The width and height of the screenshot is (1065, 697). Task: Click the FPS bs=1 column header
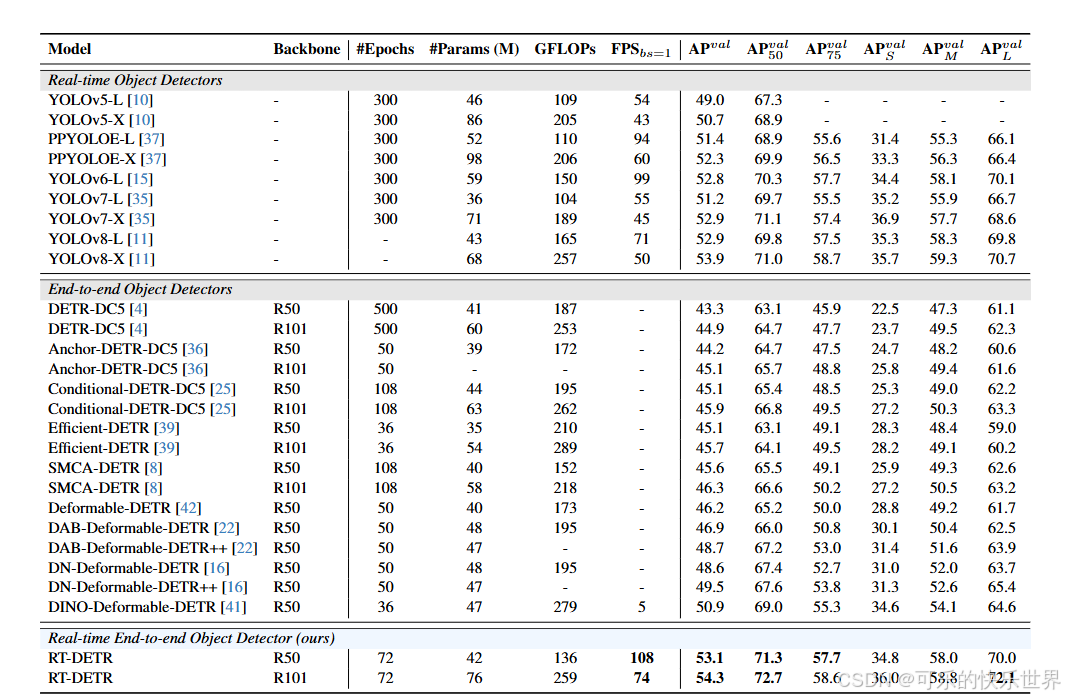[x=640, y=50]
